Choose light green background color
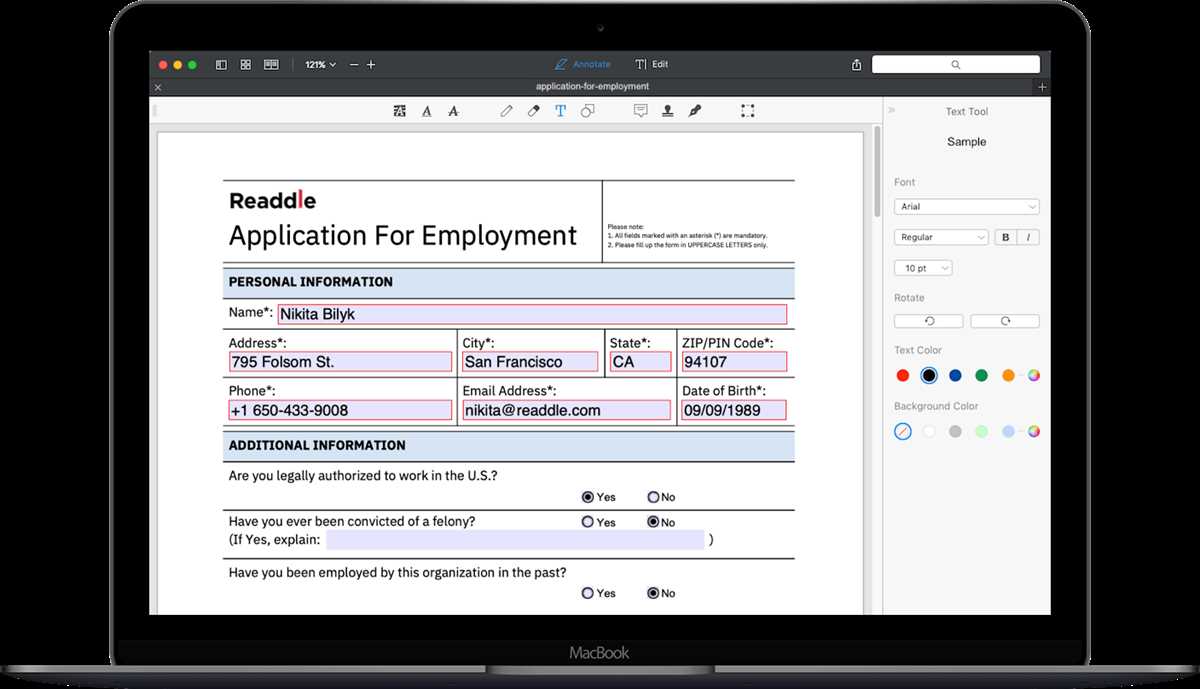 (x=981, y=431)
